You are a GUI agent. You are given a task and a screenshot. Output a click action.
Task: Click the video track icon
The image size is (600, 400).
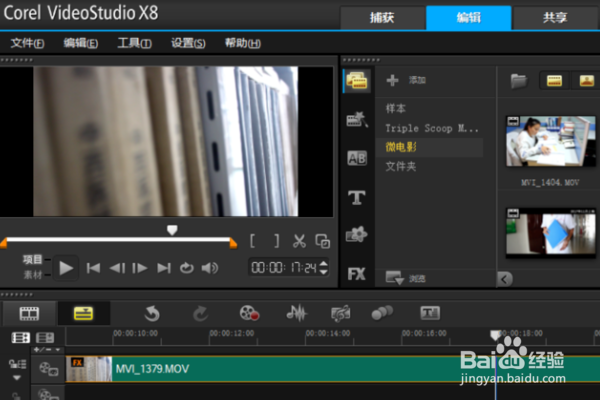pos(48,369)
